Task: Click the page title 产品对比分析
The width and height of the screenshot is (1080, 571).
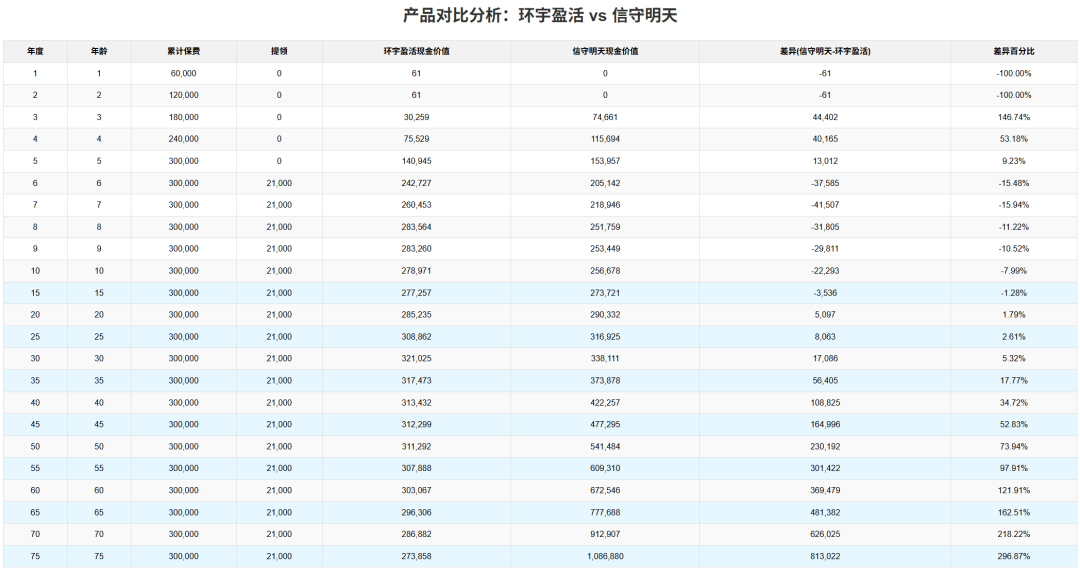Action: coord(539,16)
